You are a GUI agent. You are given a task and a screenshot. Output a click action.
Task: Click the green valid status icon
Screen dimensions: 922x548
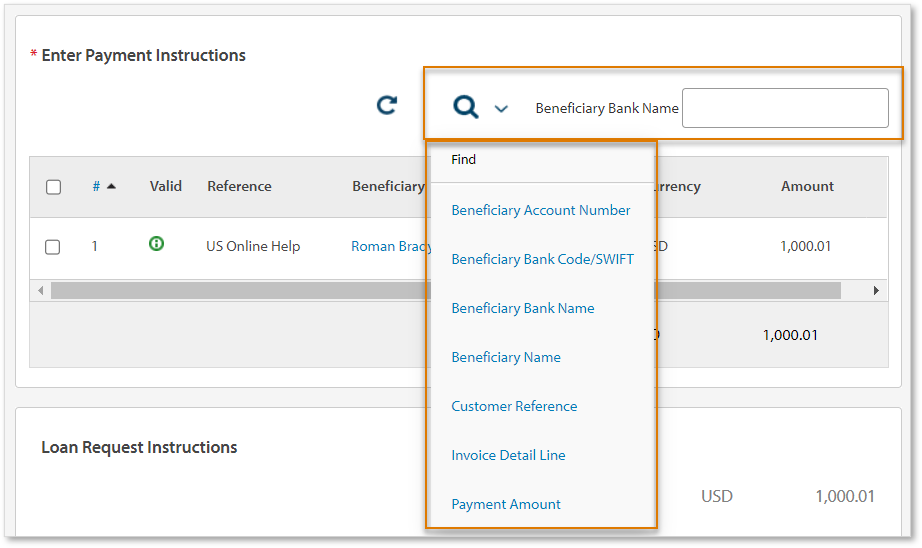point(156,243)
